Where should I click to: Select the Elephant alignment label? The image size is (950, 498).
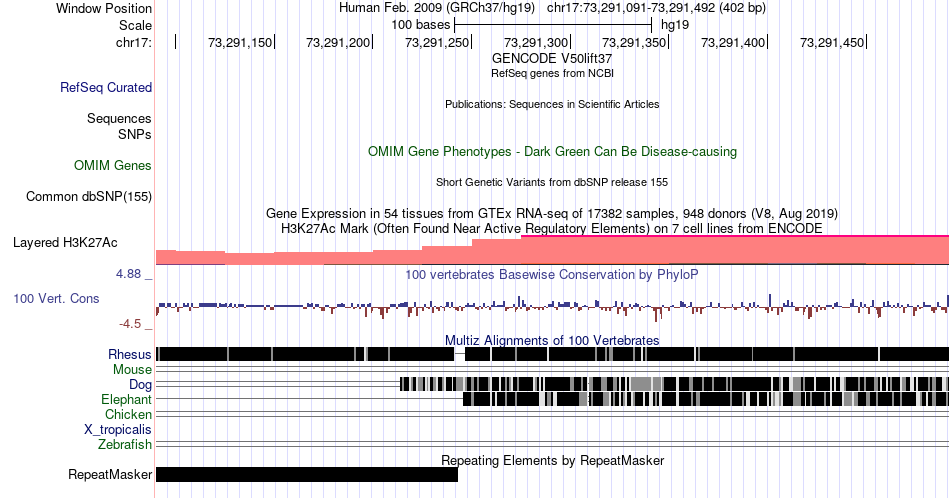coord(127,400)
